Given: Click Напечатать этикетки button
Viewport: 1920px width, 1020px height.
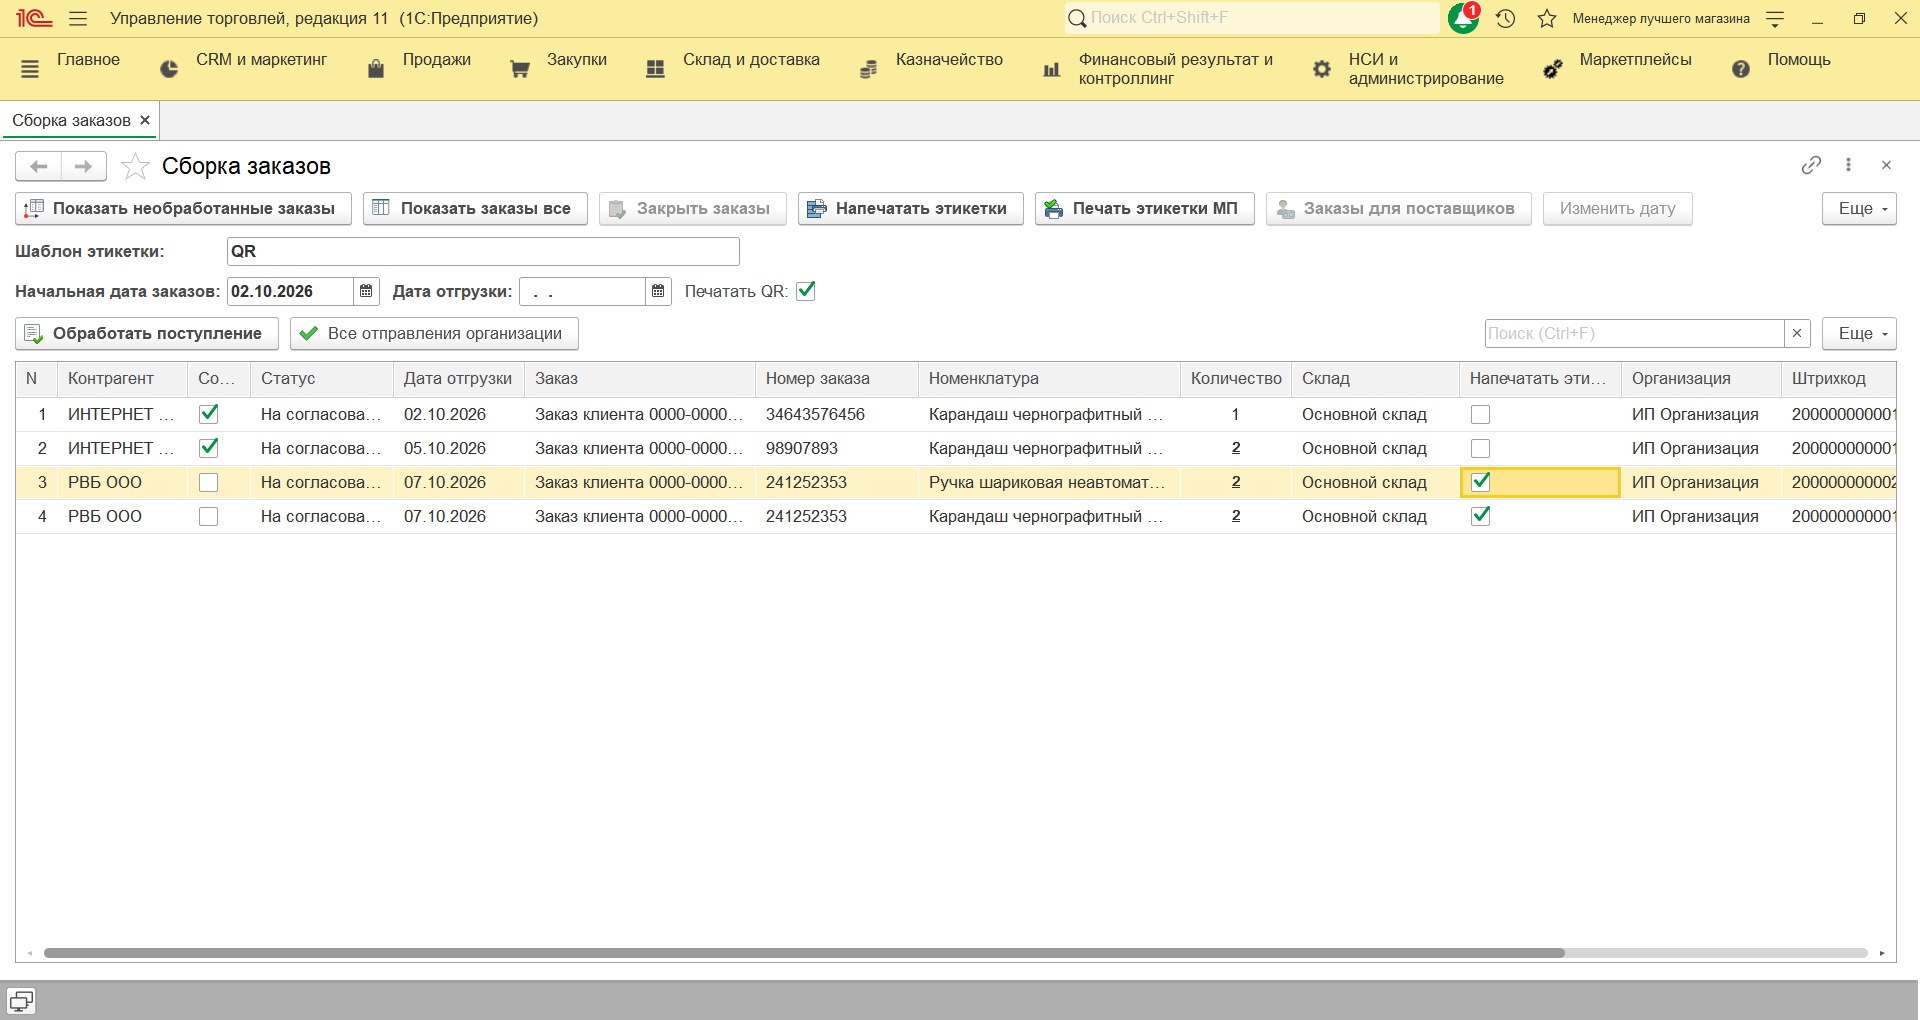Looking at the screenshot, I should coord(911,208).
